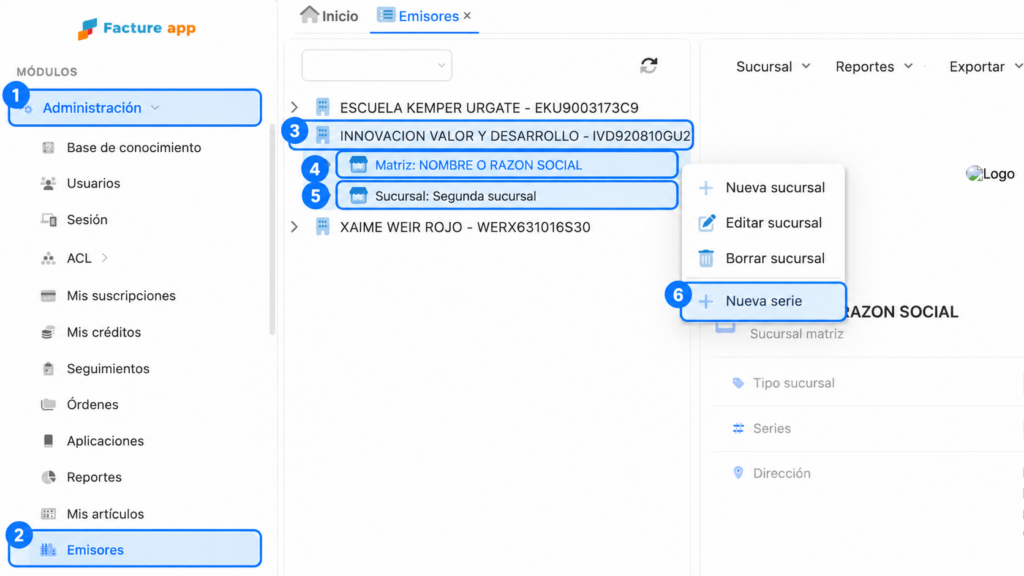Close the Emisores tab

point(467,16)
